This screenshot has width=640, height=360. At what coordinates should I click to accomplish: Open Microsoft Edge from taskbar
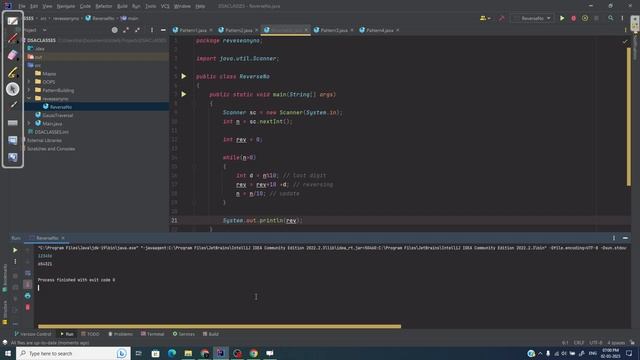coord(172,353)
